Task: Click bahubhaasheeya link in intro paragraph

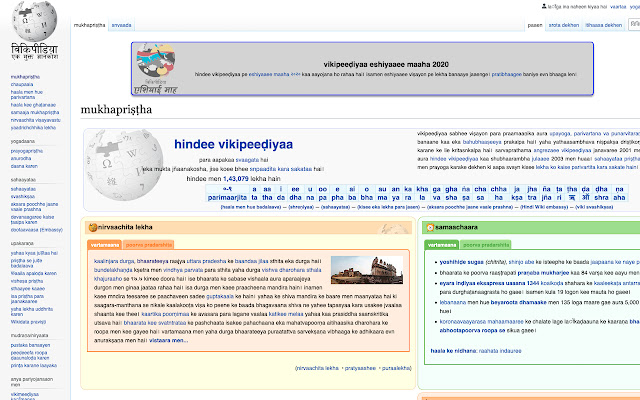Action: [x=482, y=142]
